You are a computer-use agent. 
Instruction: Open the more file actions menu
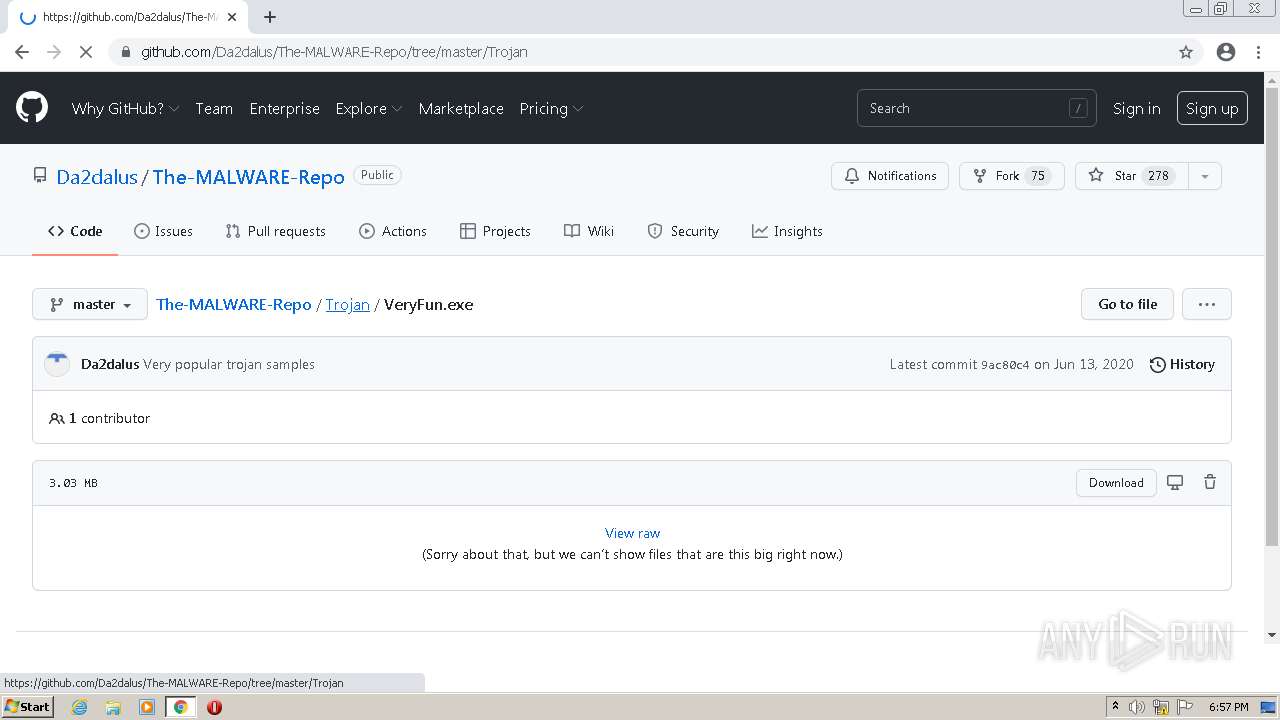click(1207, 304)
